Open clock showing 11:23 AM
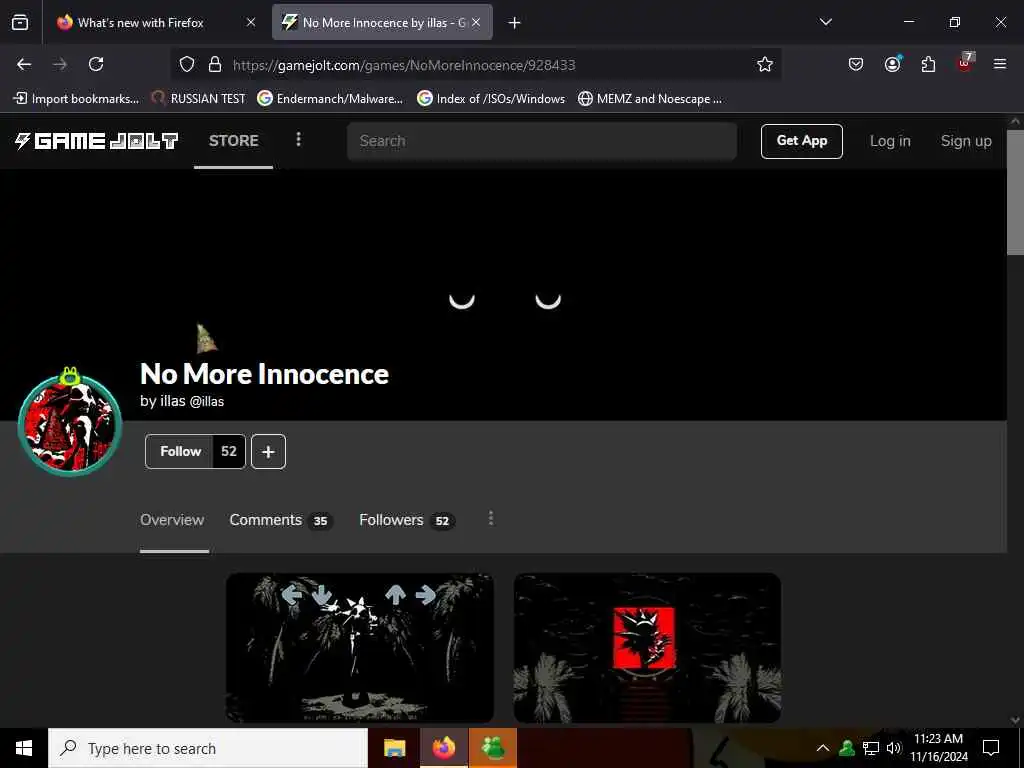 (x=938, y=748)
